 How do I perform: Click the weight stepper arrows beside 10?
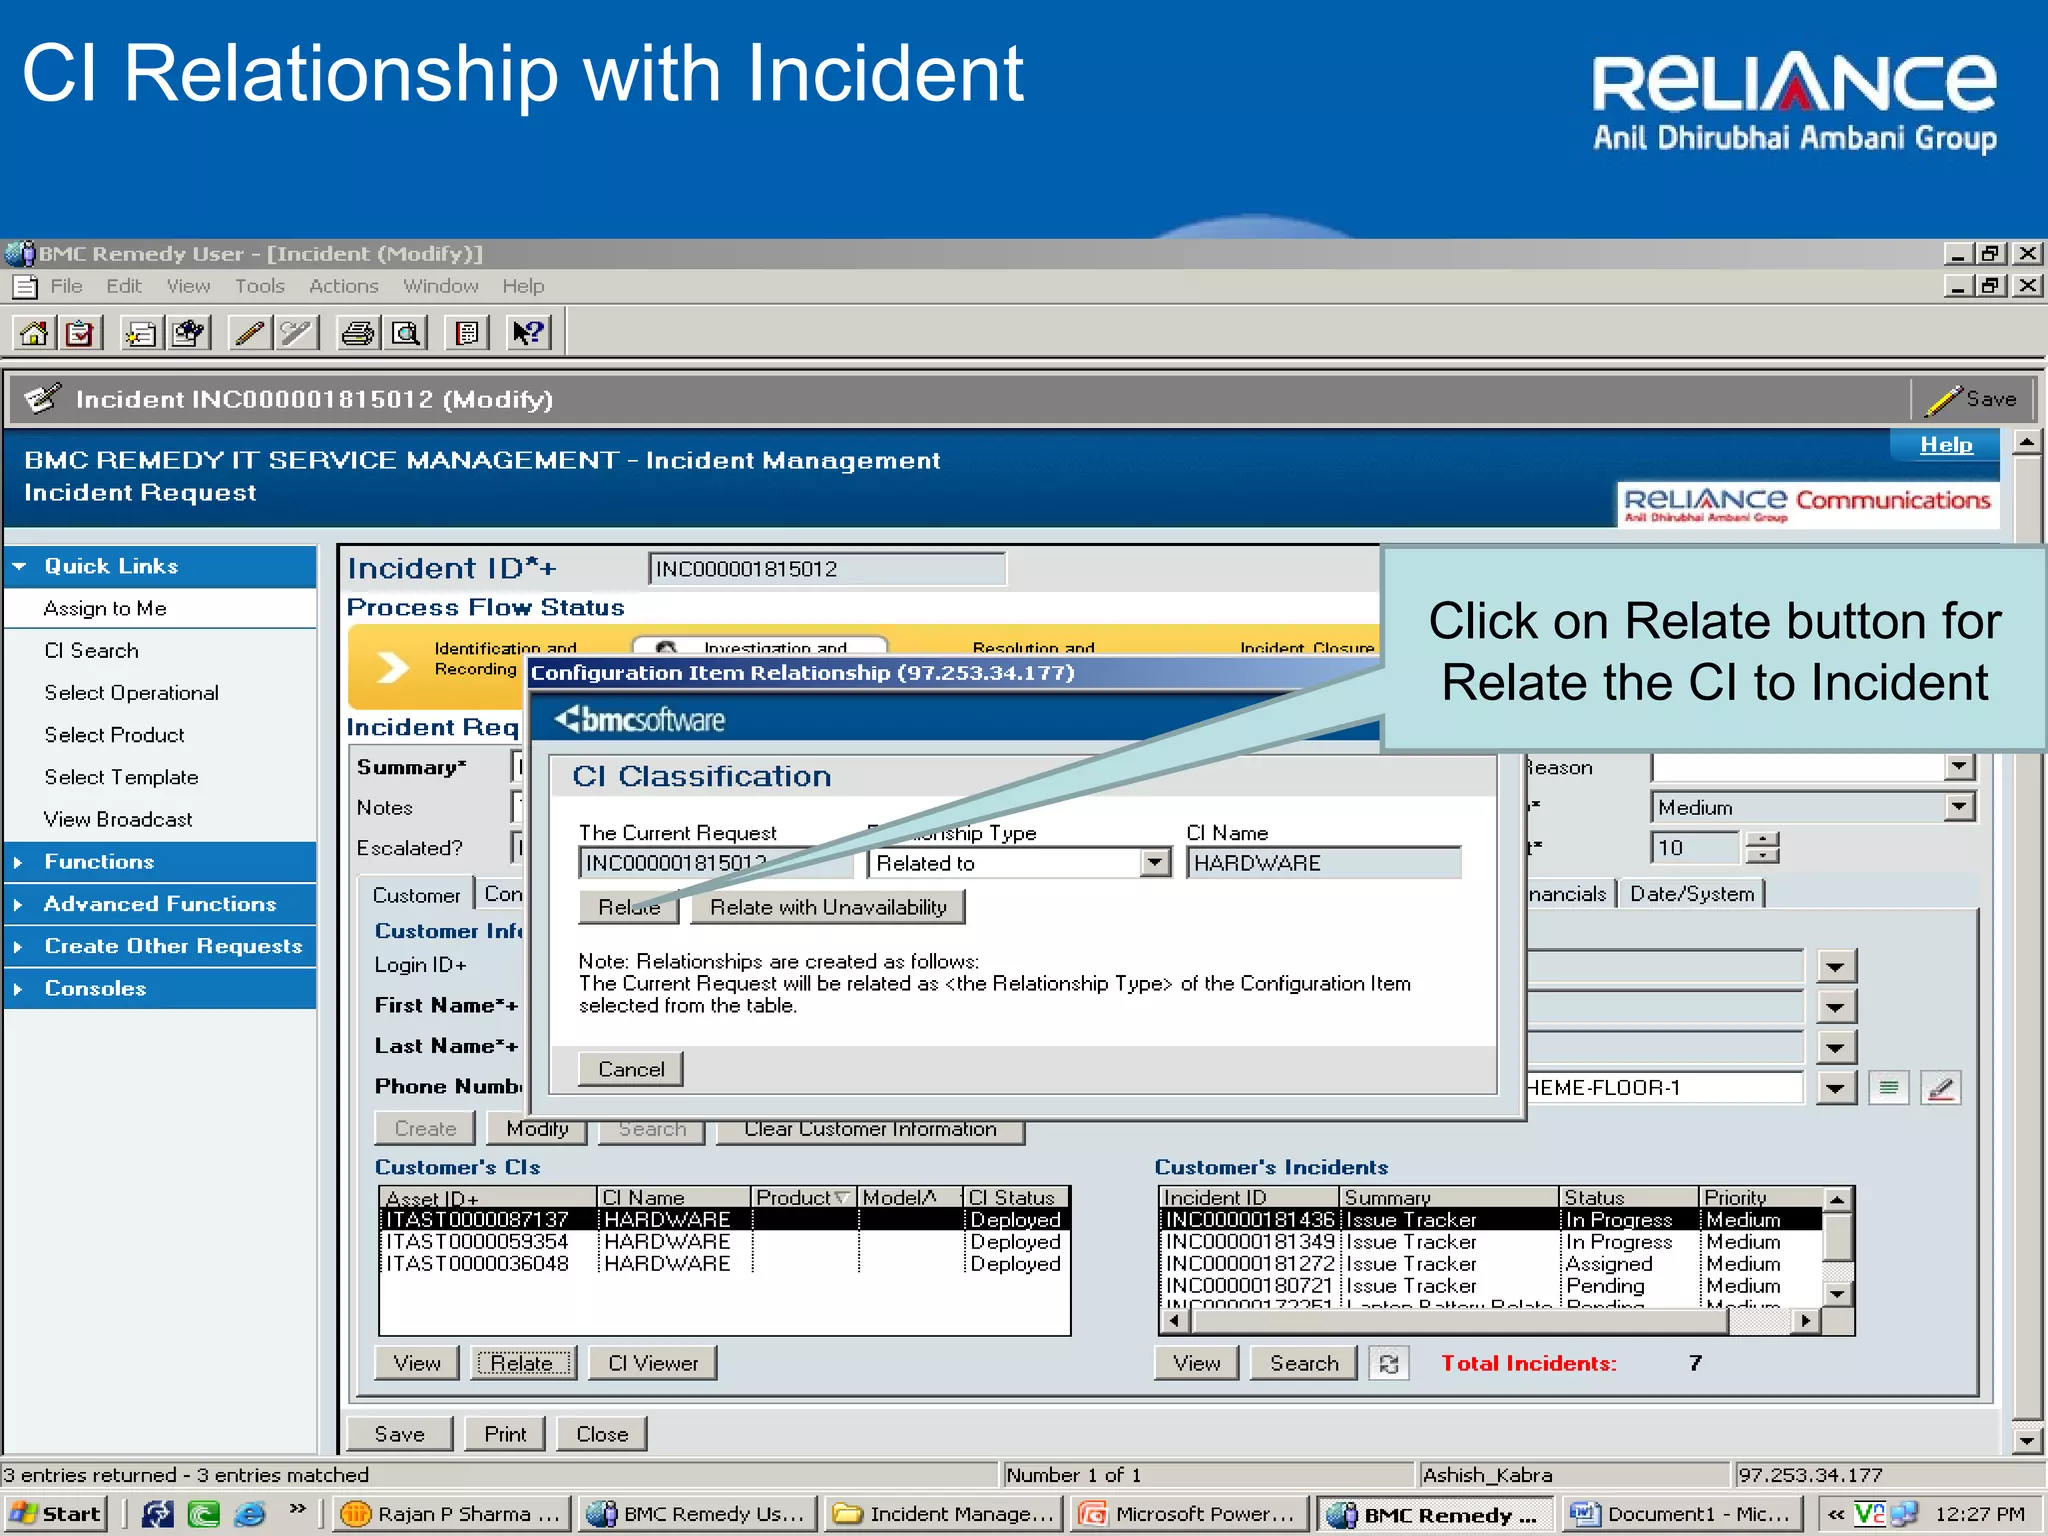[x=1762, y=847]
